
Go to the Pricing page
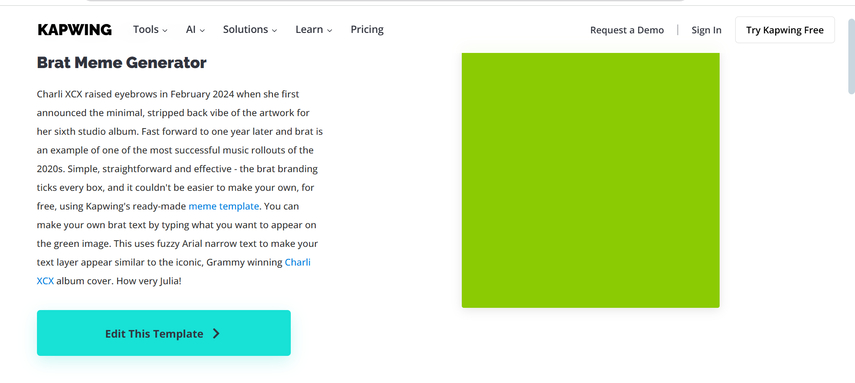pos(367,29)
